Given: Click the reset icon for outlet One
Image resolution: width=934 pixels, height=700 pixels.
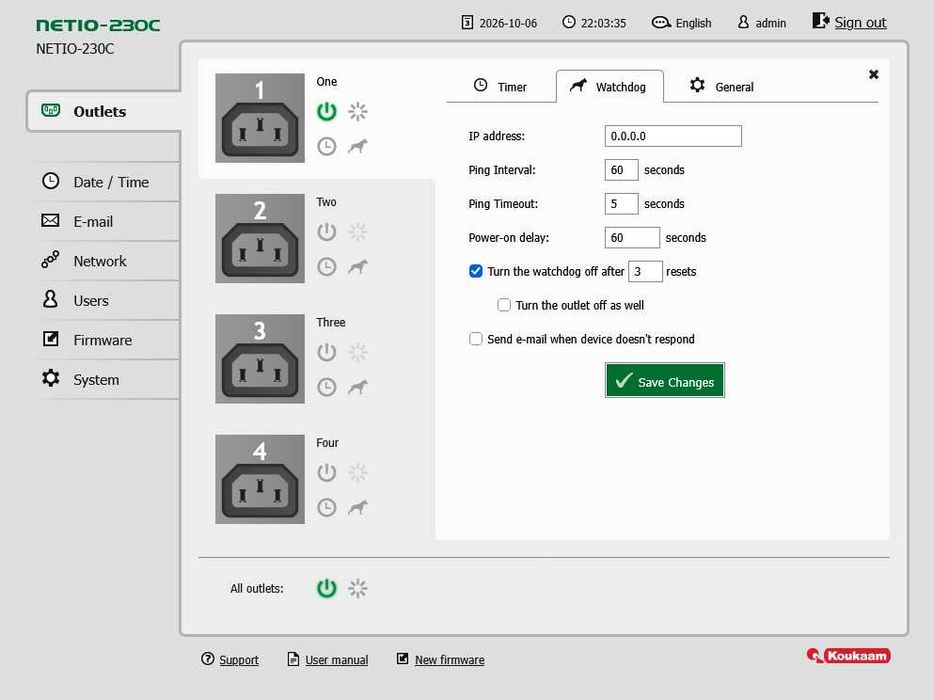Looking at the screenshot, I should (x=357, y=111).
